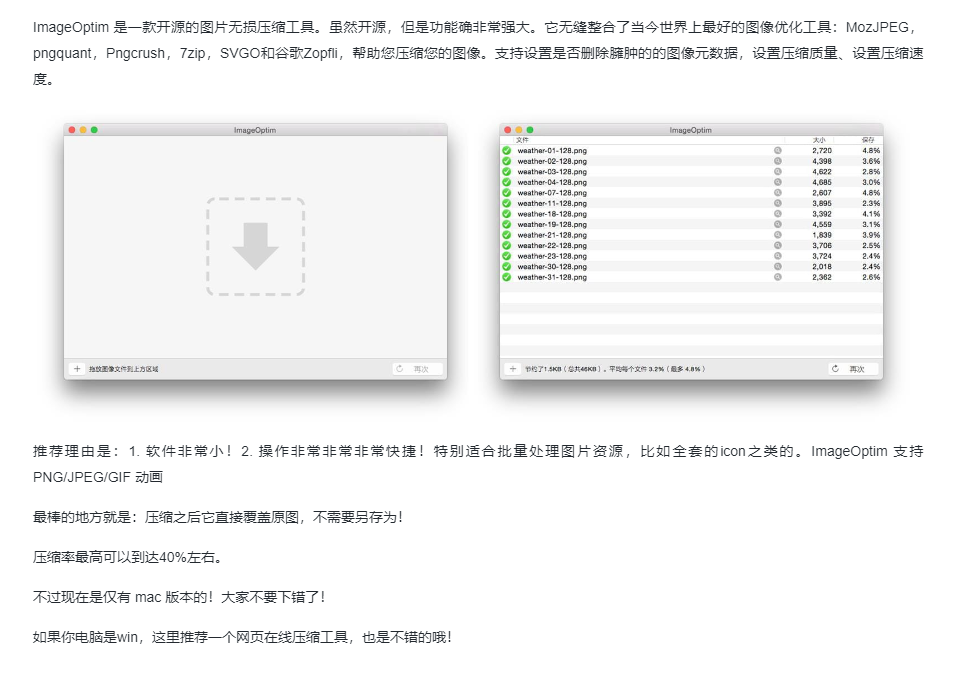Click the file name weather-22-128.png
This screenshot has width=969, height=673.
coord(552,245)
